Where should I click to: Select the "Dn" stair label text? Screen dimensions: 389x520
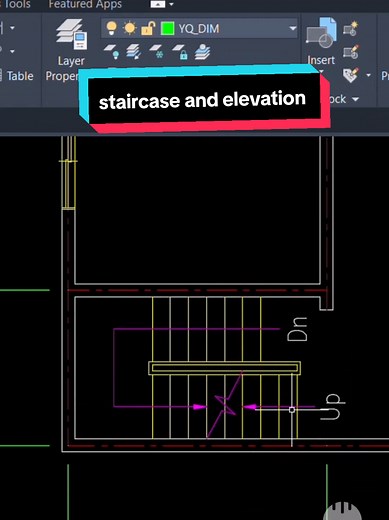click(297, 329)
